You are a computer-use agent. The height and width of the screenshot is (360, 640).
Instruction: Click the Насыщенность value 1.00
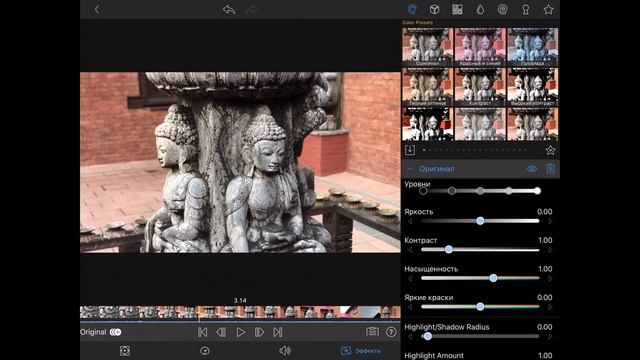coord(545,269)
